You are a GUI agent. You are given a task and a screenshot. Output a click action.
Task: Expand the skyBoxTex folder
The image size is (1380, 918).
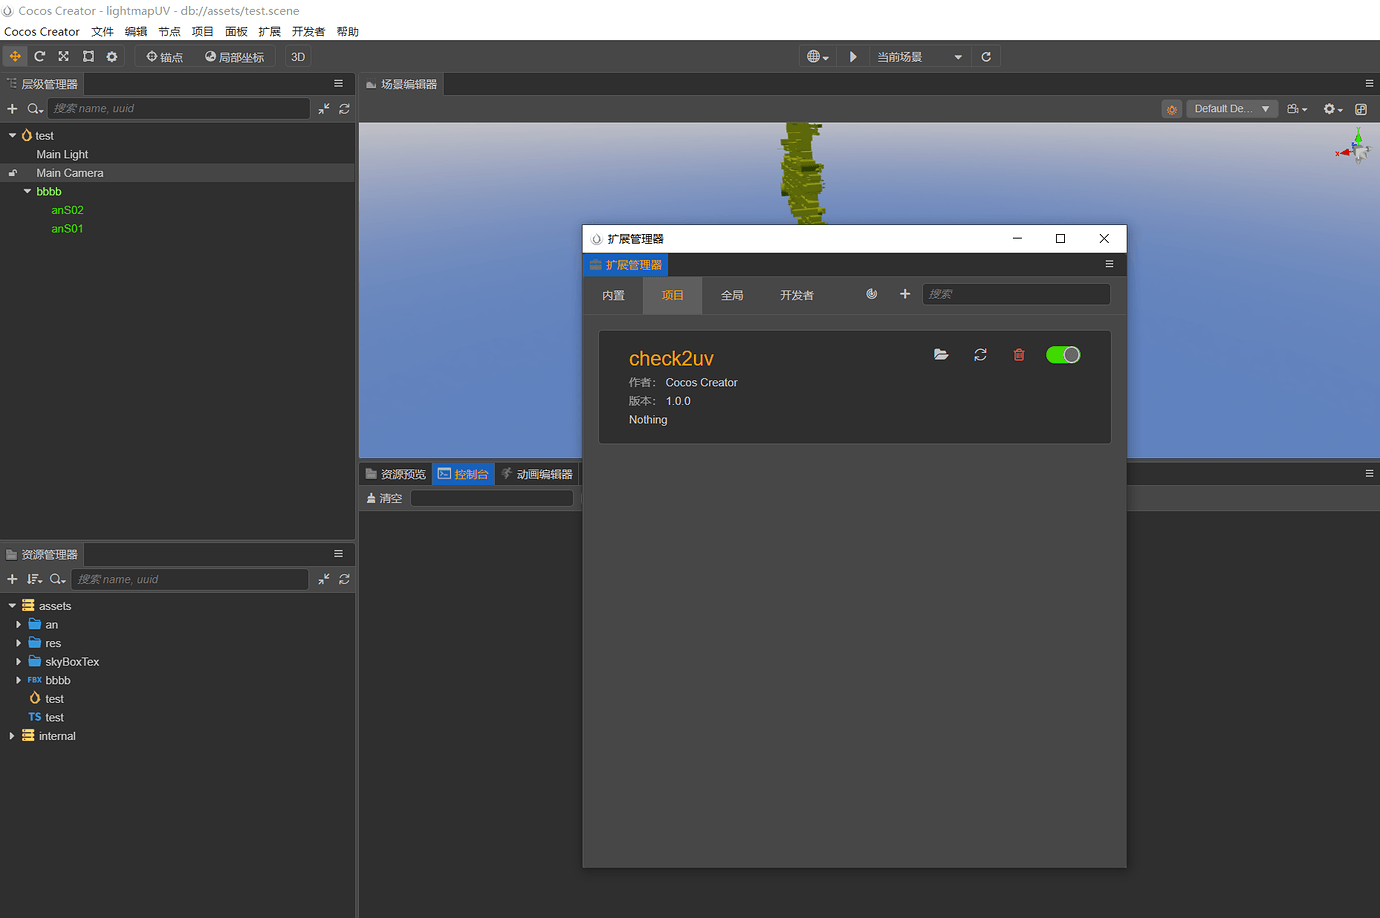point(18,662)
